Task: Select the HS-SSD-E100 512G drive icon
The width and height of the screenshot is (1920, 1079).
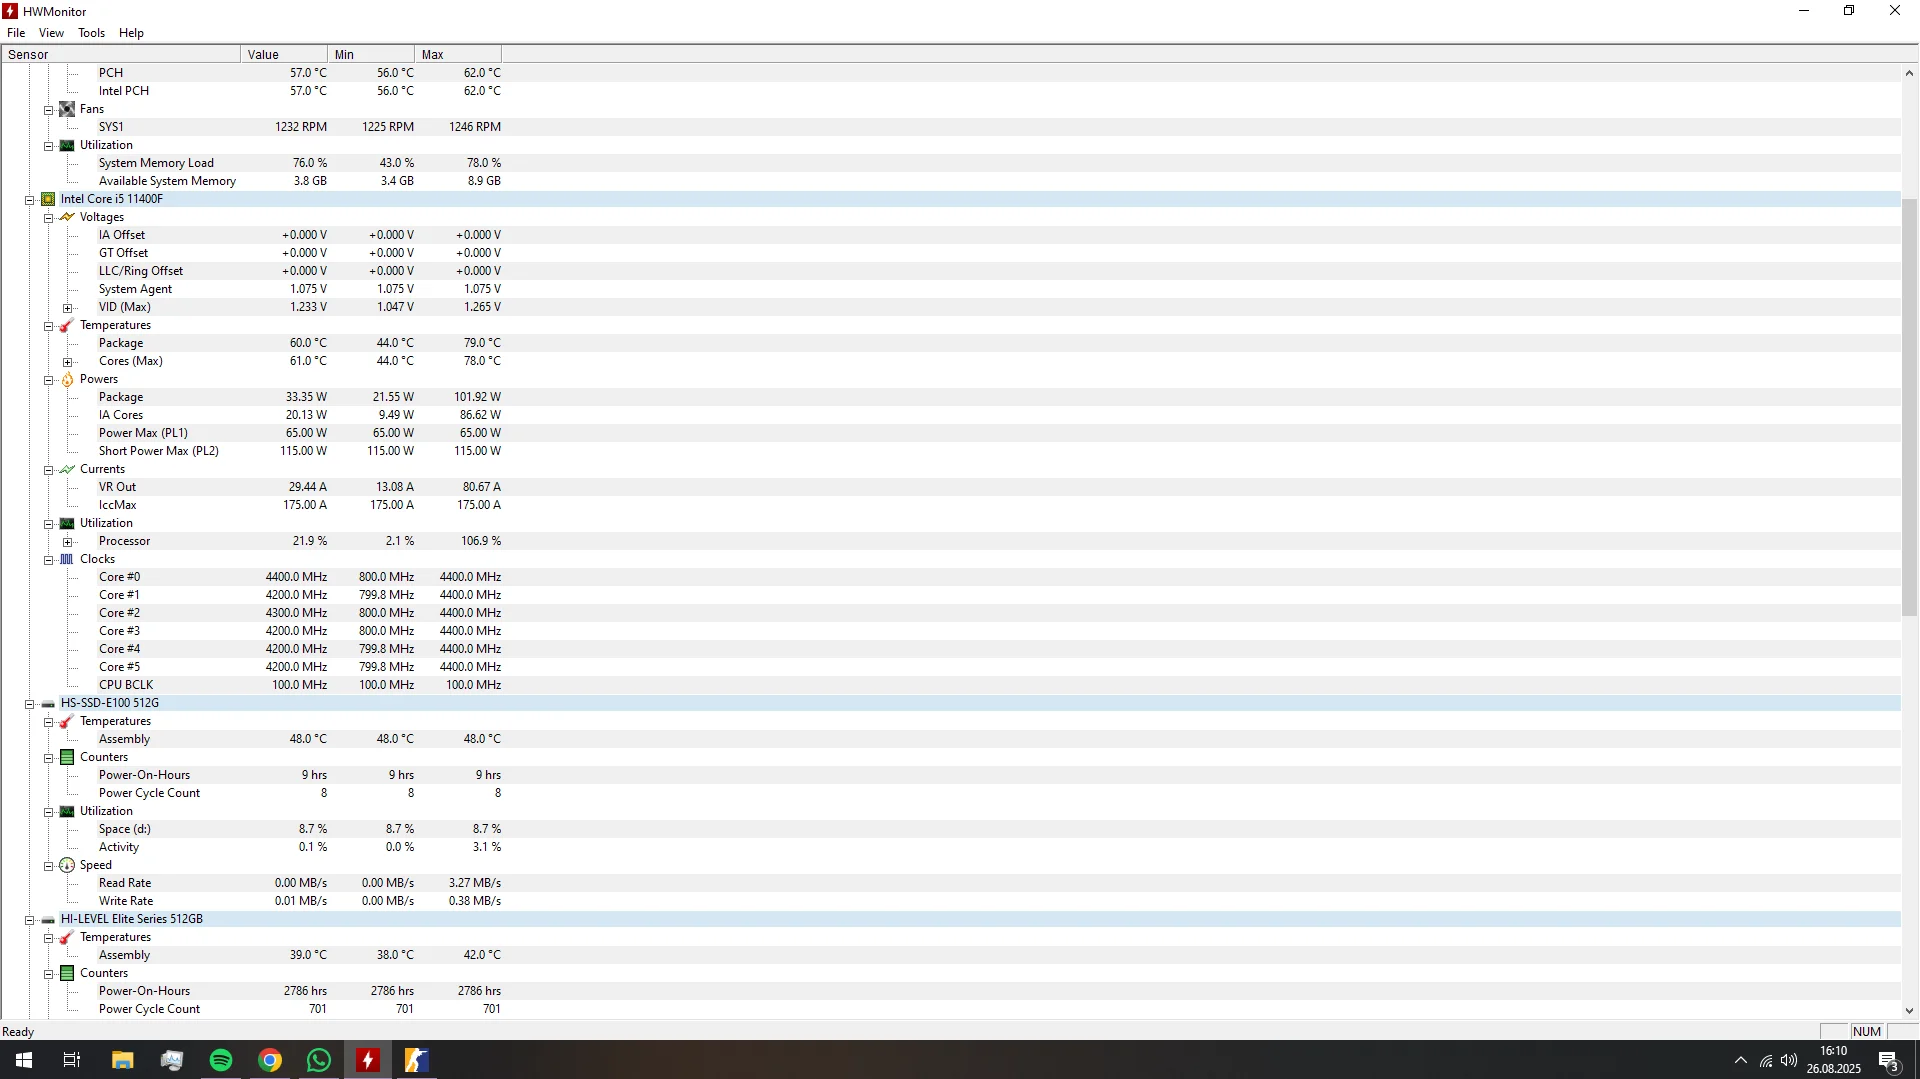Action: [48, 703]
